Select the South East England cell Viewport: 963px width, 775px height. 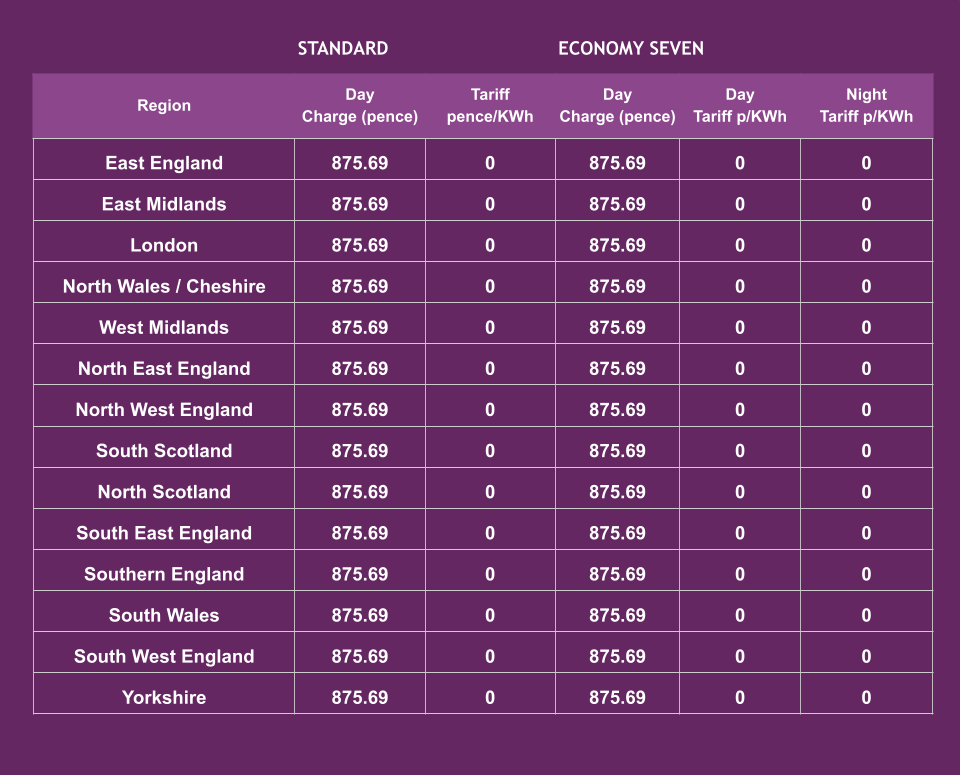coord(164,533)
